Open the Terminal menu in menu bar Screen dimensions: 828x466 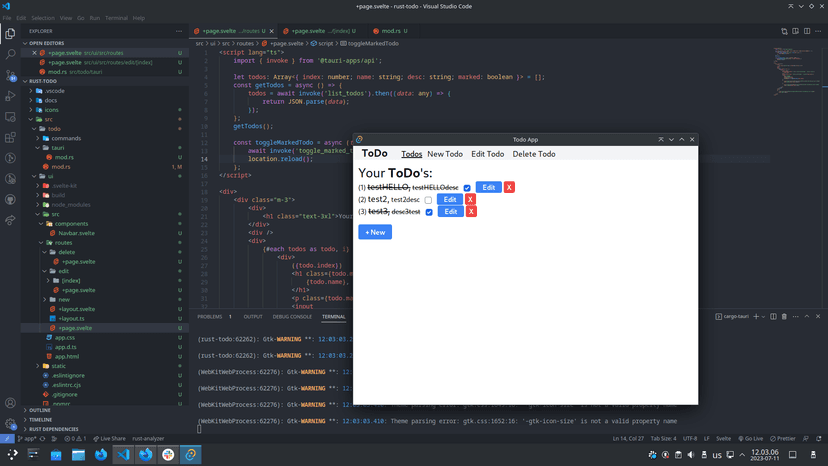pyautogui.click(x=117, y=18)
